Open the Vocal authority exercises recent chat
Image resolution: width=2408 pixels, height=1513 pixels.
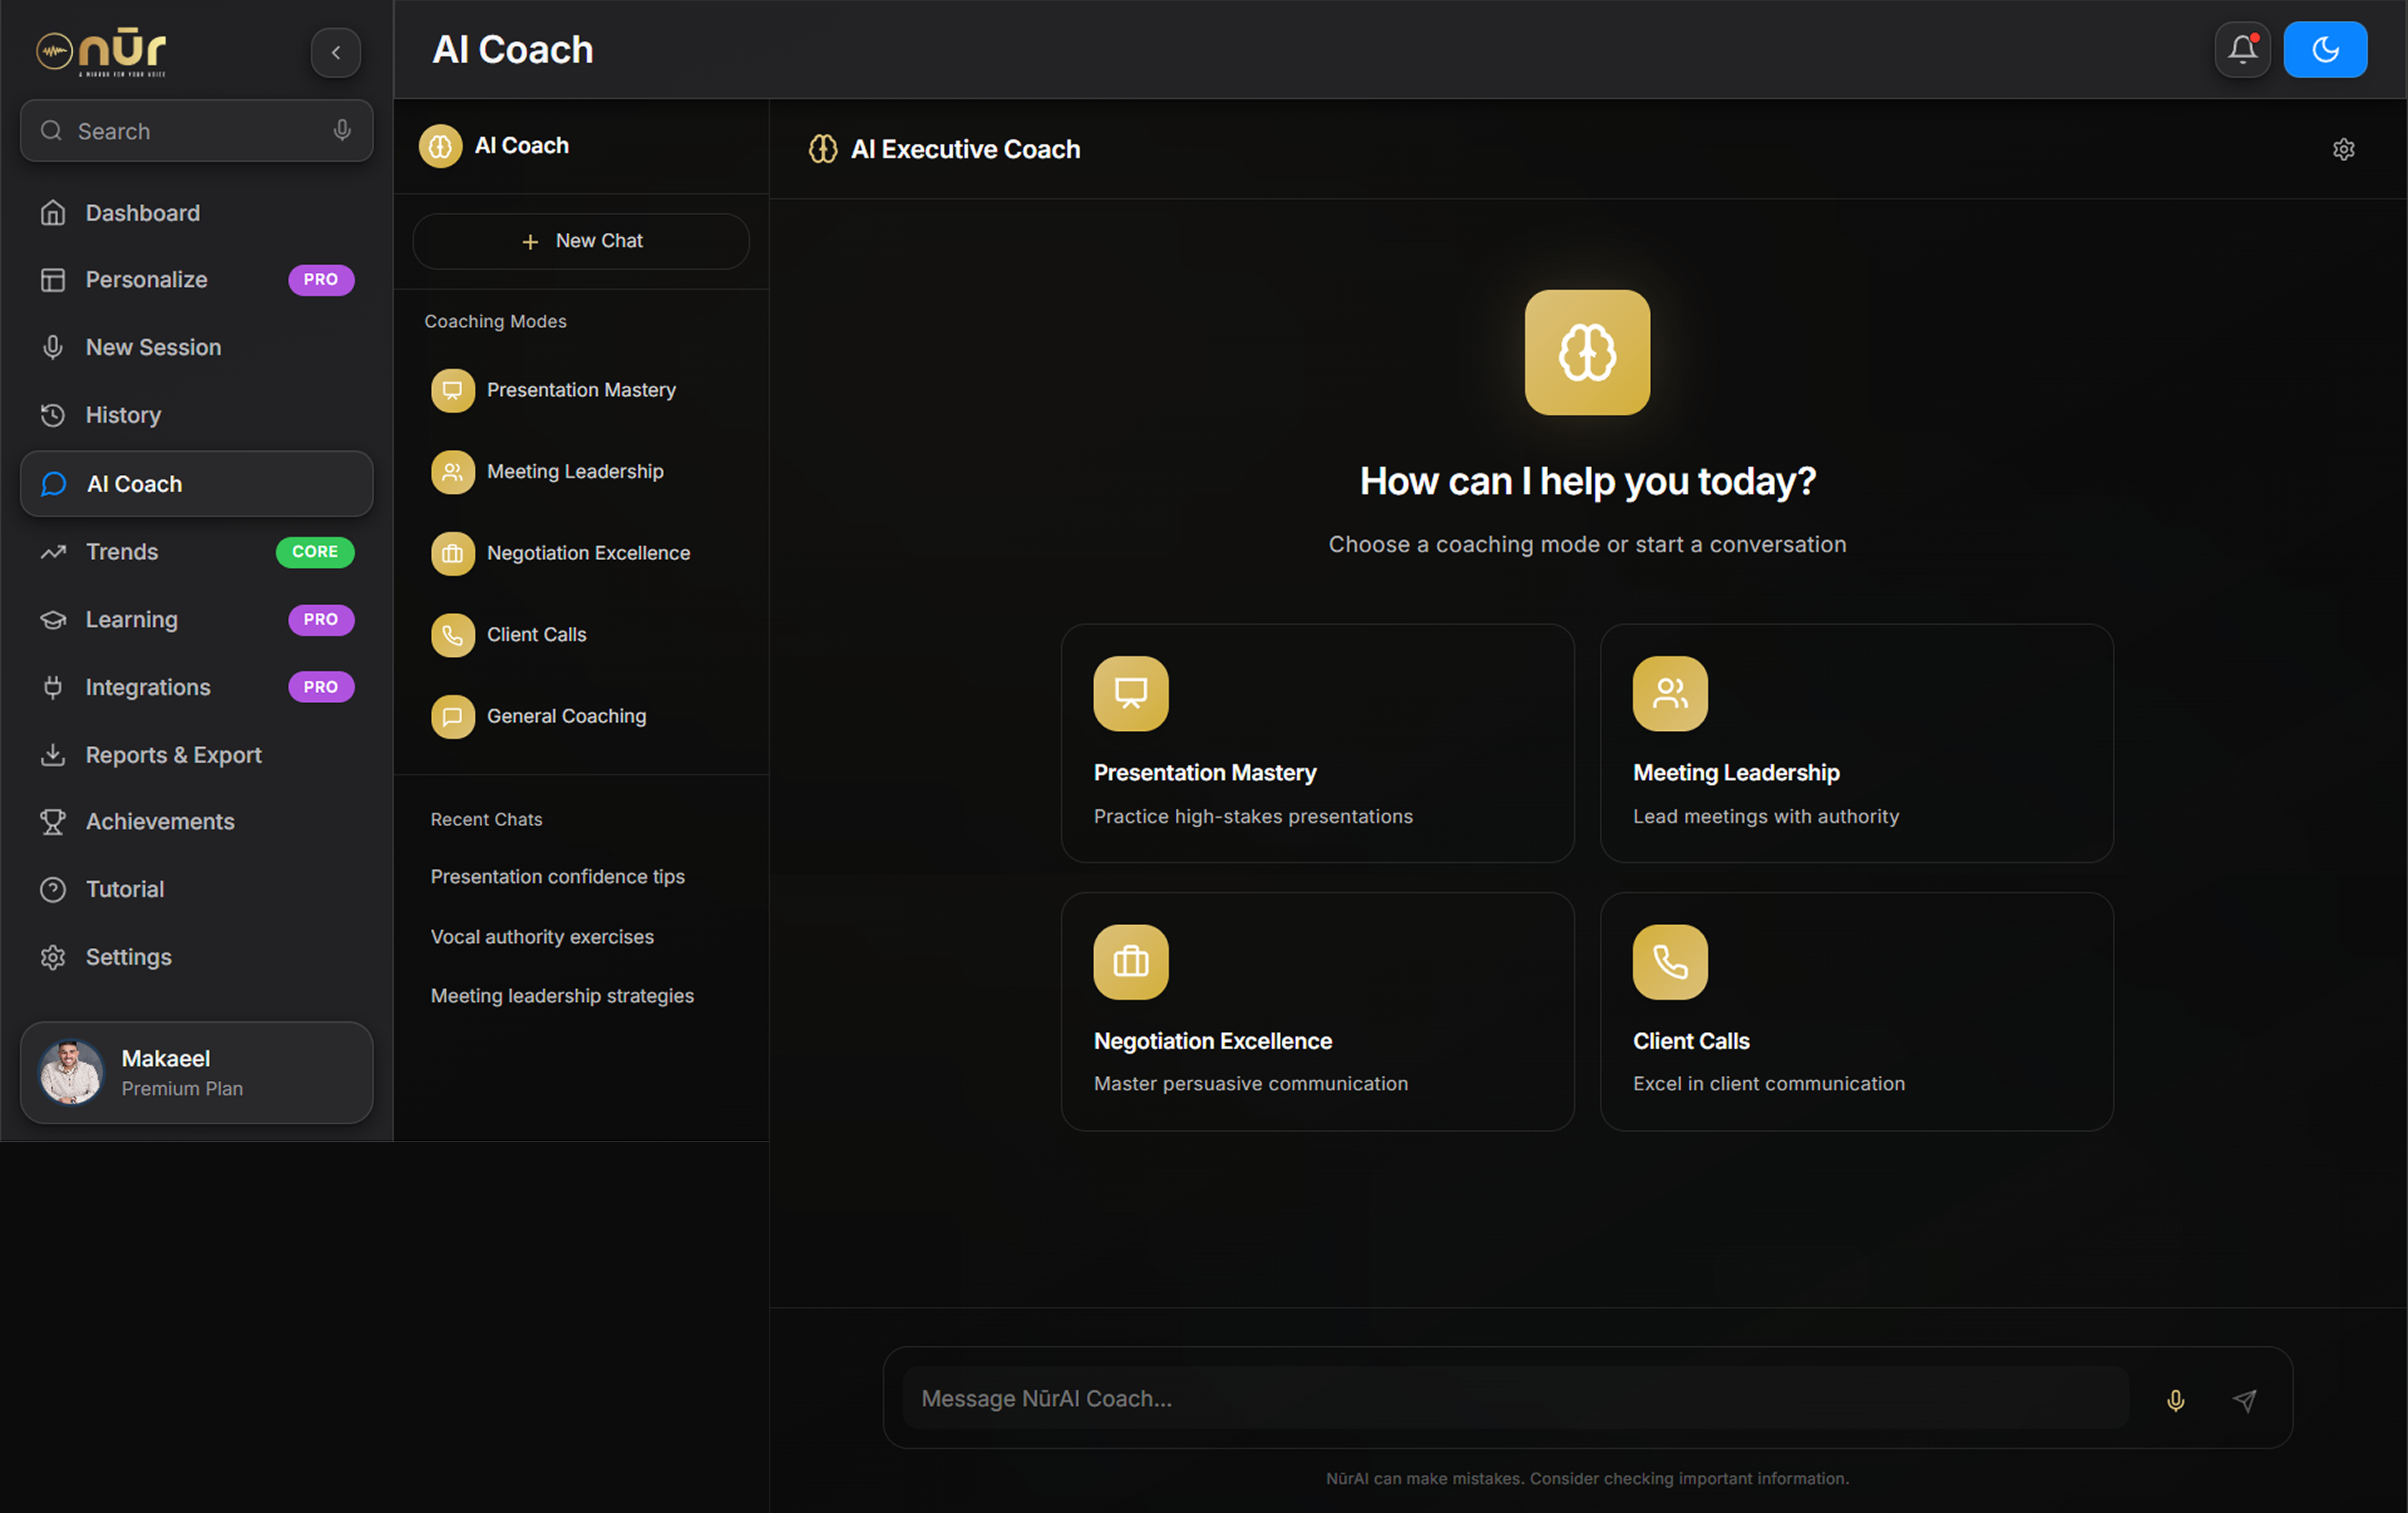click(542, 936)
